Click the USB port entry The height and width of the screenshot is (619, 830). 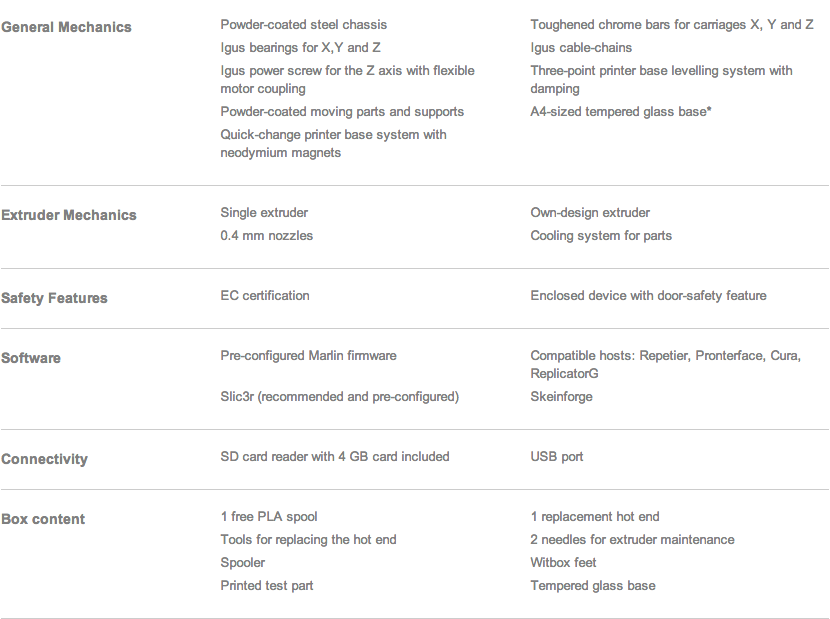click(556, 456)
